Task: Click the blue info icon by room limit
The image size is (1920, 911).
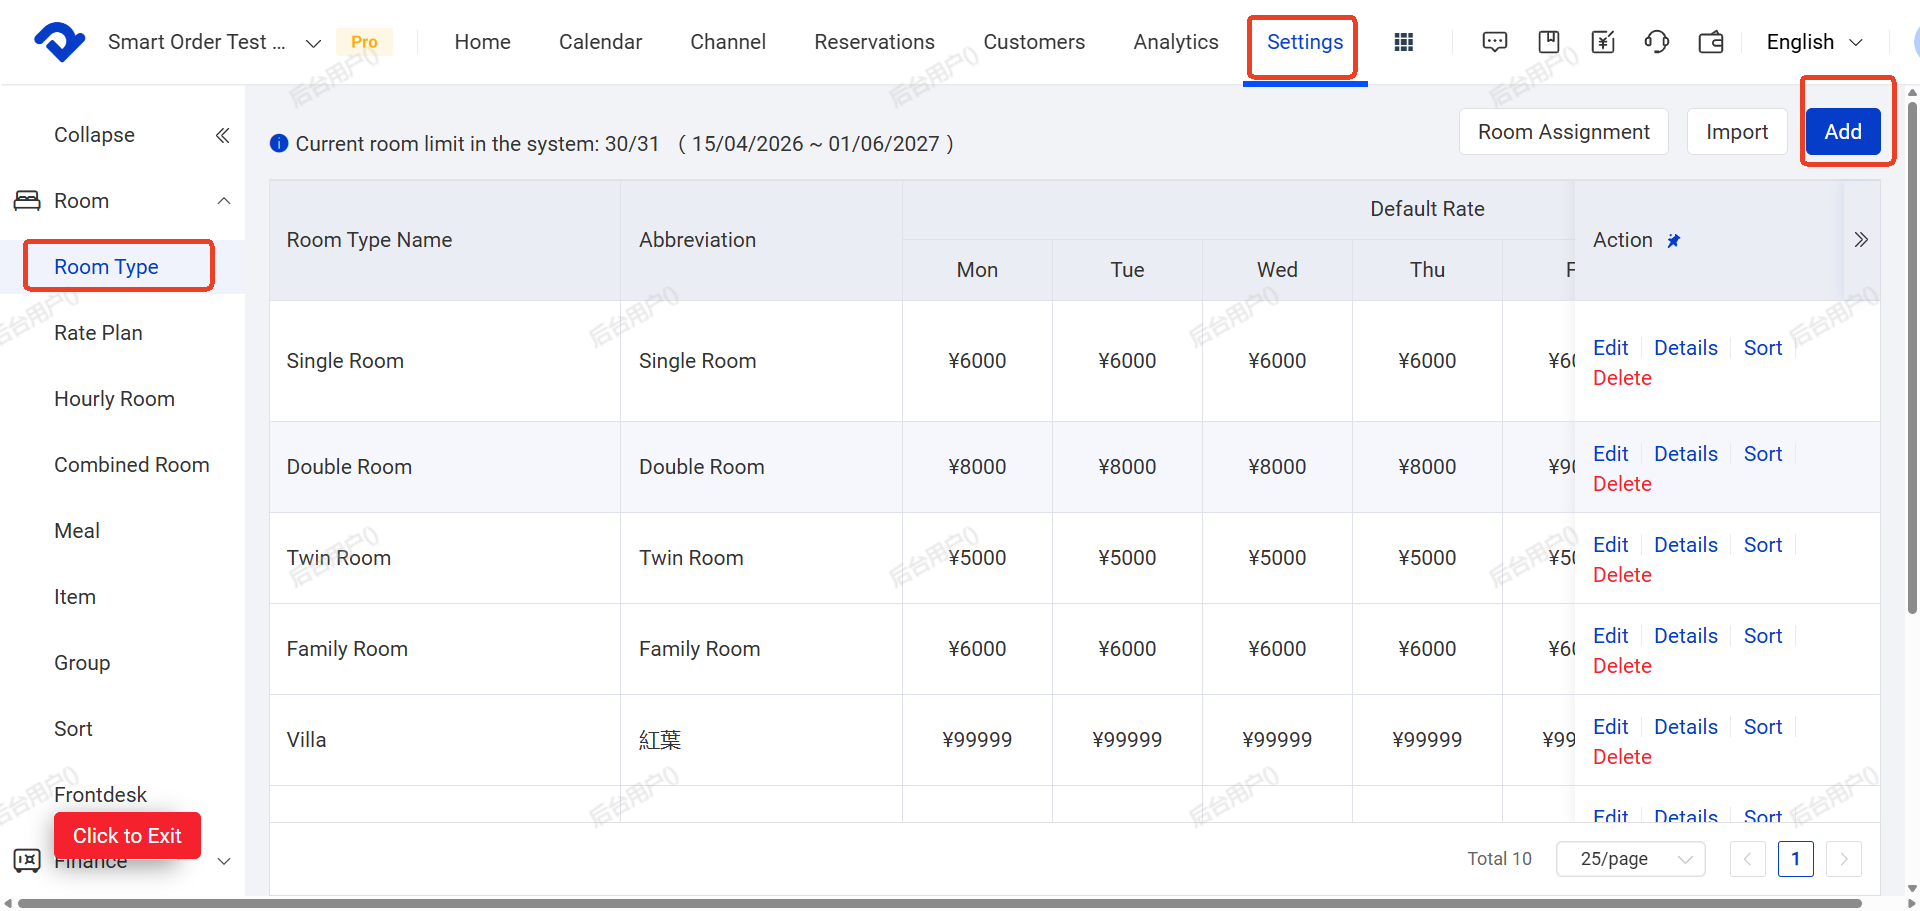Action: pos(279,143)
